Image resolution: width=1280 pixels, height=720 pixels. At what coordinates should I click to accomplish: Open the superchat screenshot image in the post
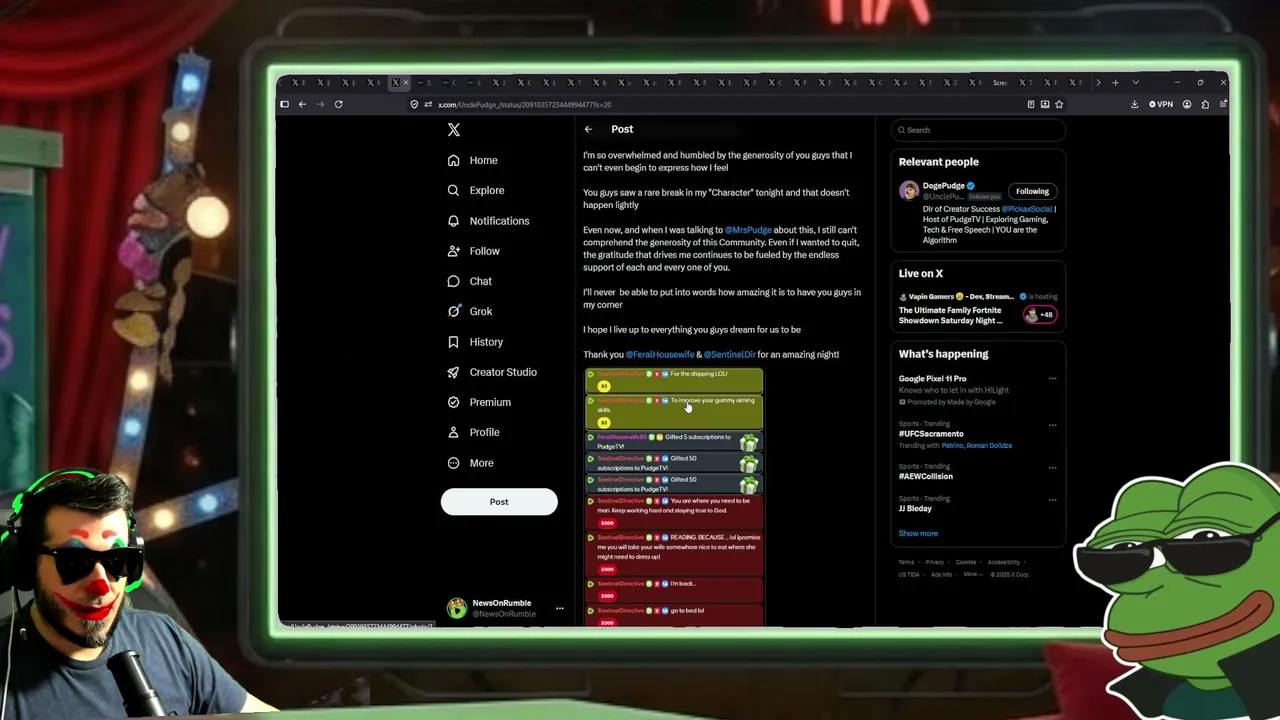pyautogui.click(x=674, y=498)
